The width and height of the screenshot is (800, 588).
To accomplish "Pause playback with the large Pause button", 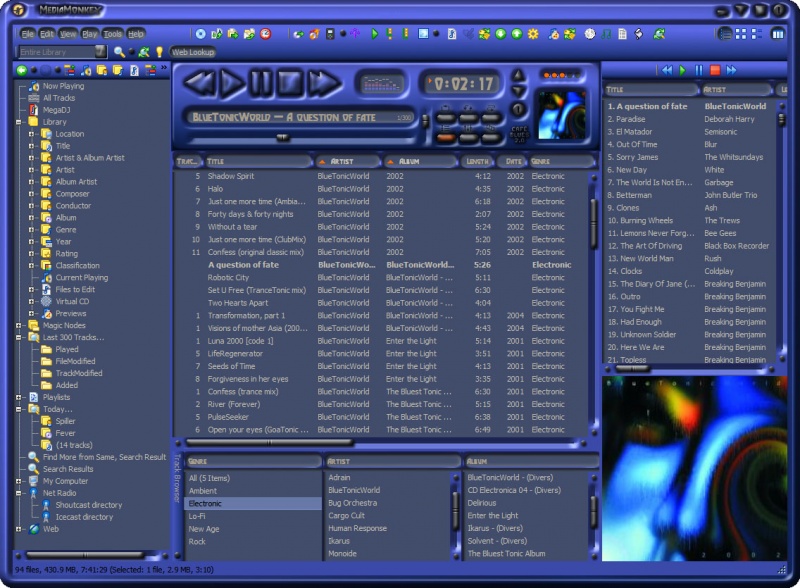I will (x=261, y=83).
